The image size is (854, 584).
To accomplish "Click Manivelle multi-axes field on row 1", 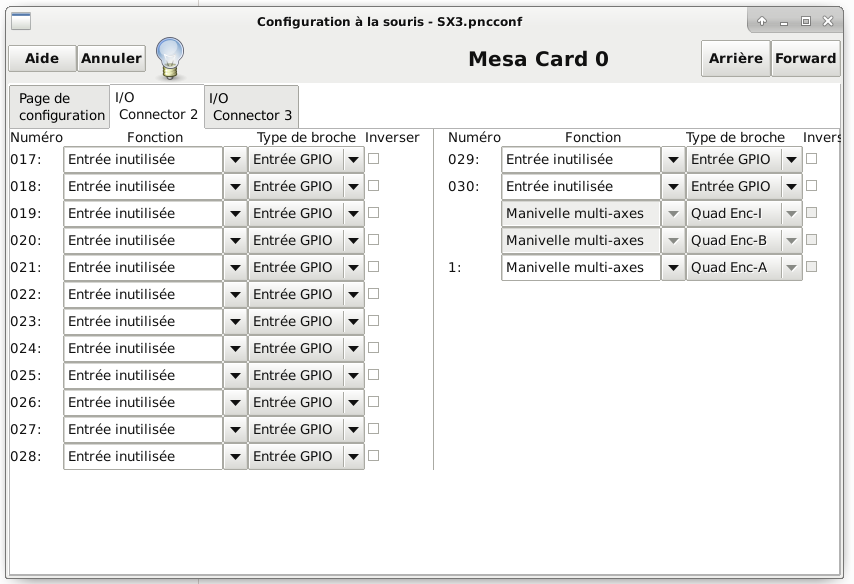I will (581, 267).
